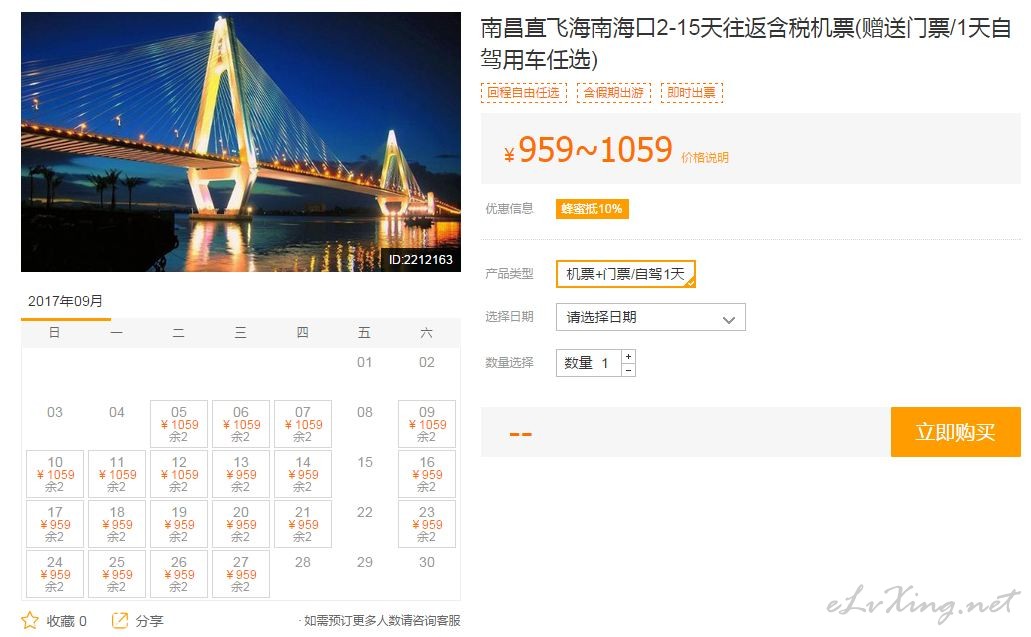Click the share arrow icon
This screenshot has width=1031, height=637.
click(x=120, y=620)
